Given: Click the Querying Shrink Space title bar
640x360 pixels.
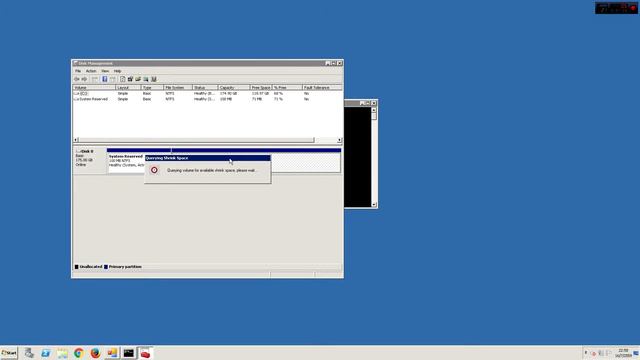Looking at the screenshot, I should pos(207,158).
